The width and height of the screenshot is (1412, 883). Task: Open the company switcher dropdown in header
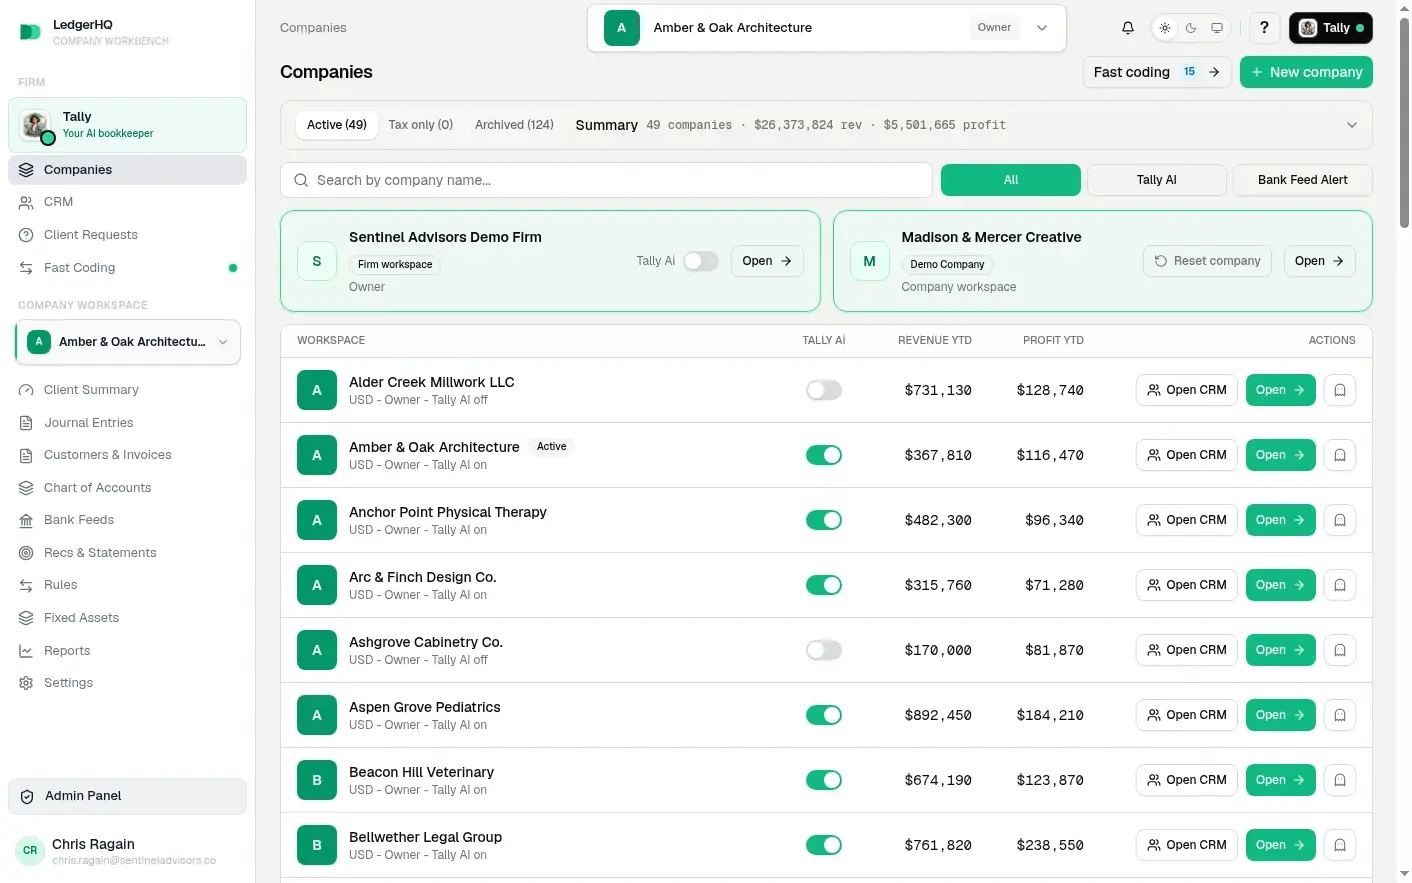point(827,28)
